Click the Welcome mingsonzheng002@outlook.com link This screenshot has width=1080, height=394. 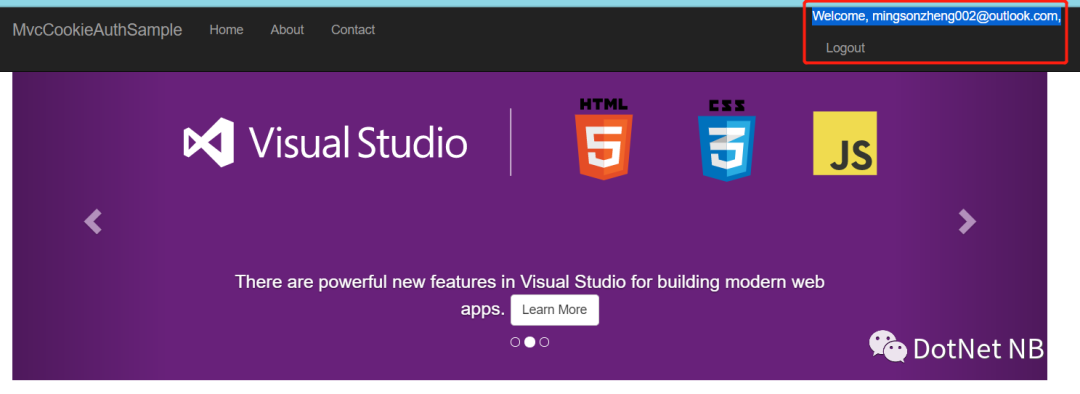[x=937, y=17]
